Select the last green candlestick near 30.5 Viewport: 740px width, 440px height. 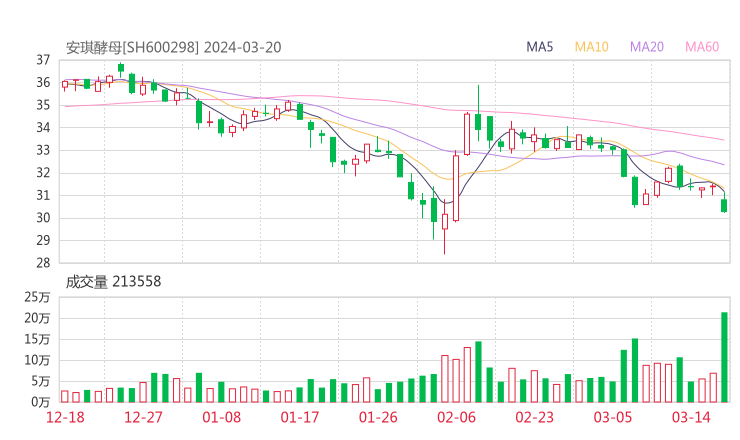pos(724,205)
